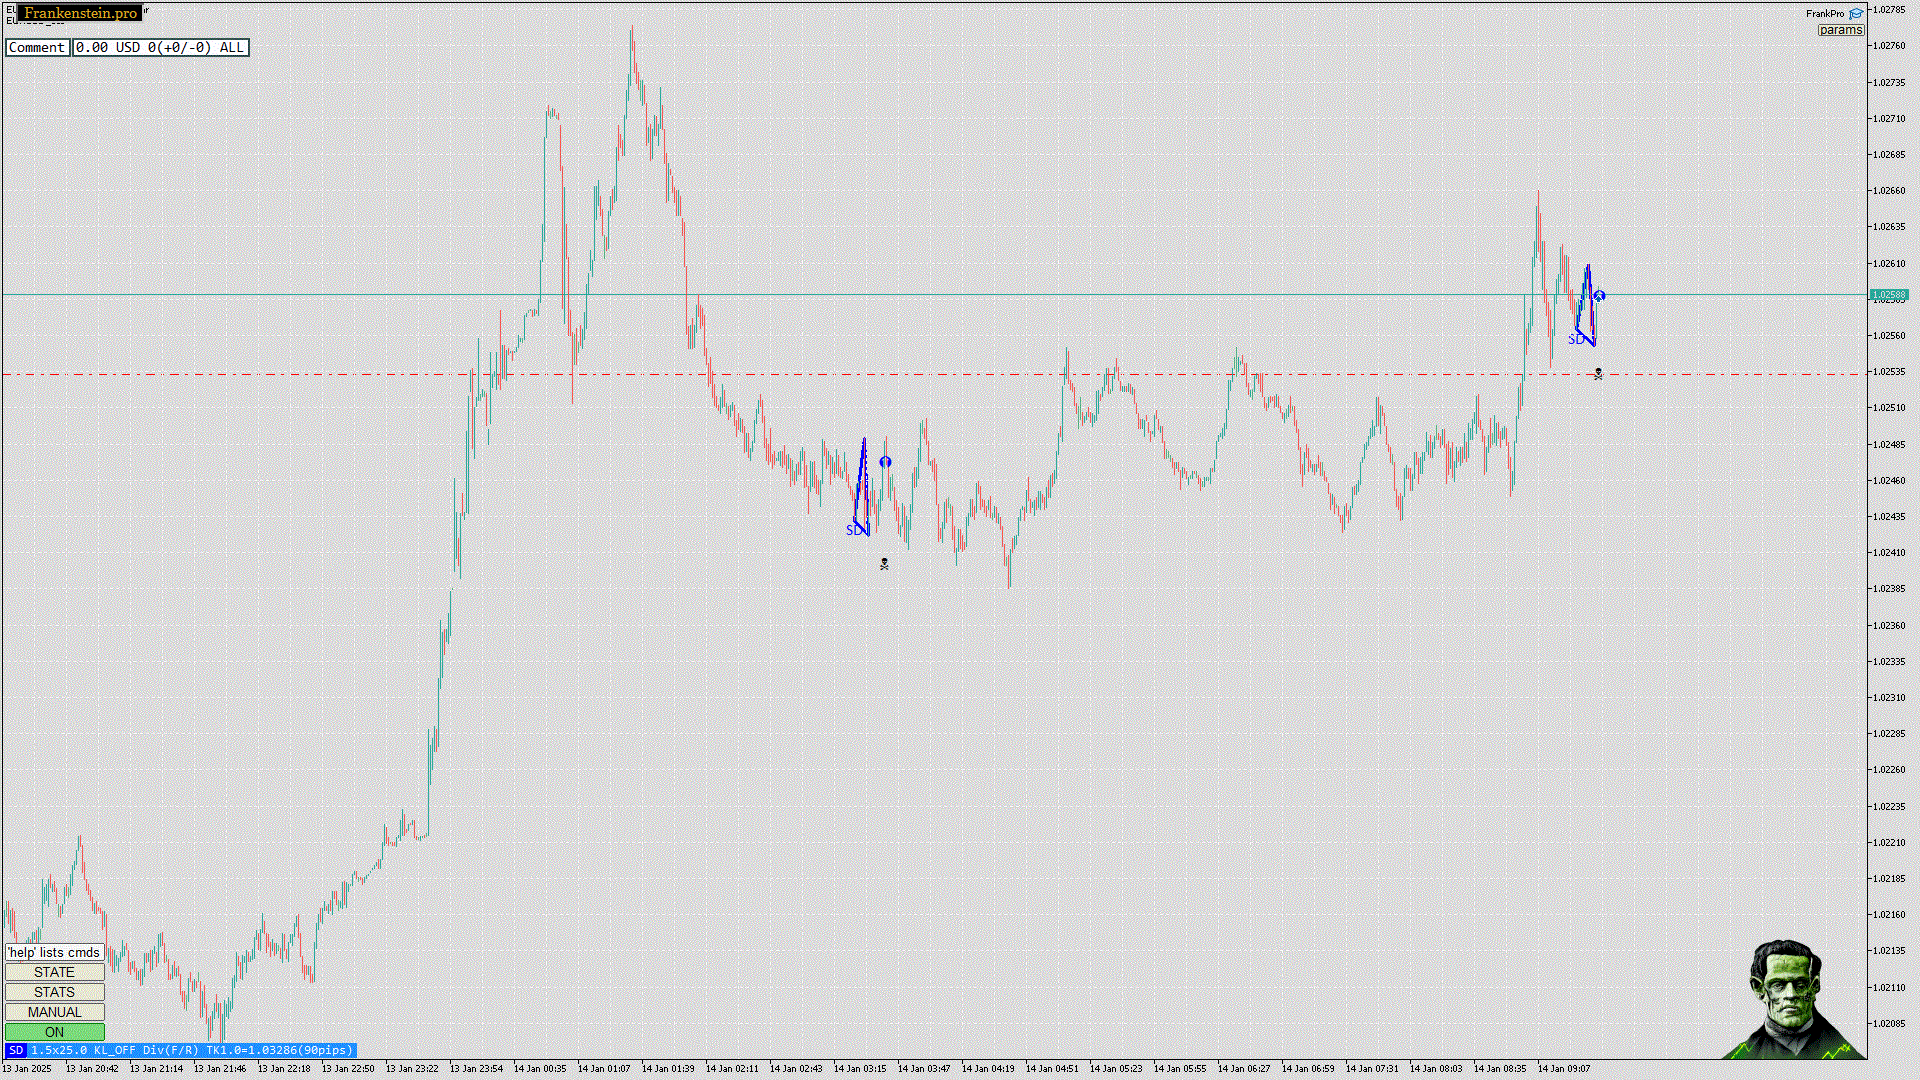This screenshot has height=1080, width=1920.
Task: Click the SD label on the left trade marker
Action: [x=853, y=530]
